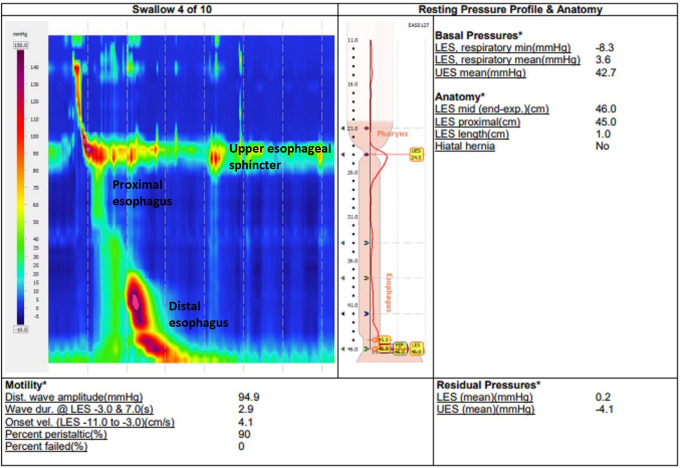This screenshot has width=681, height=468.
Task: Click the -10.0 minimum box on the color scale
Action: (x=20, y=330)
